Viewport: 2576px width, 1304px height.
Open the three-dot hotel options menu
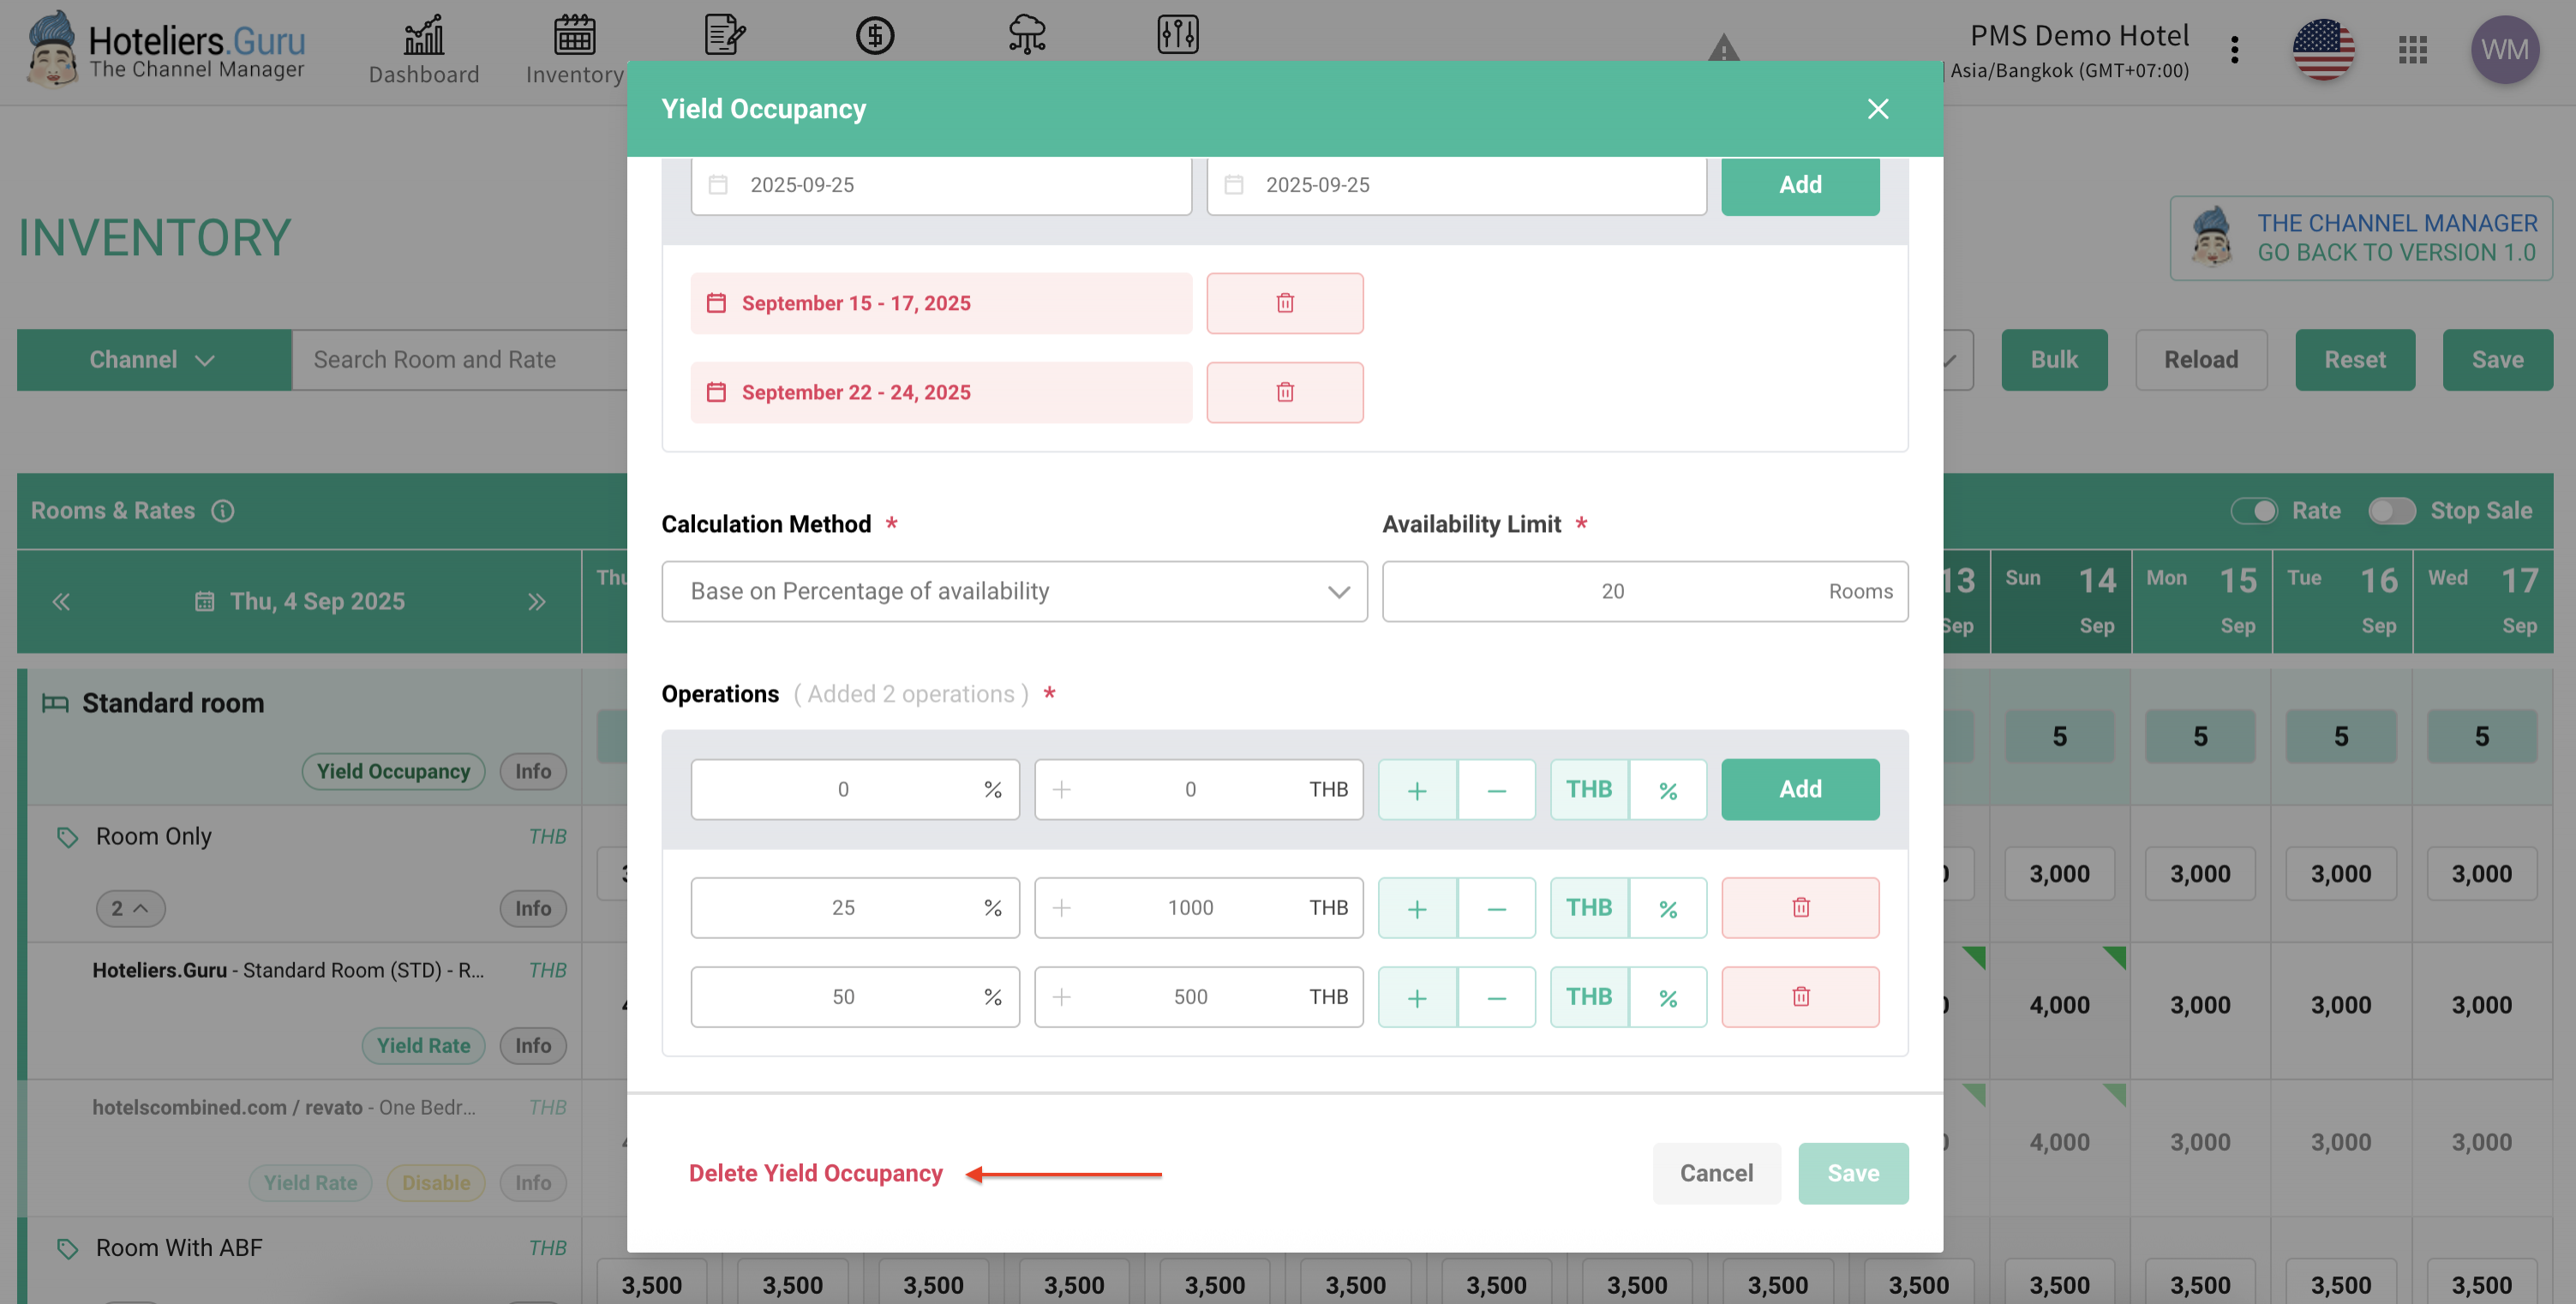tap(2234, 49)
